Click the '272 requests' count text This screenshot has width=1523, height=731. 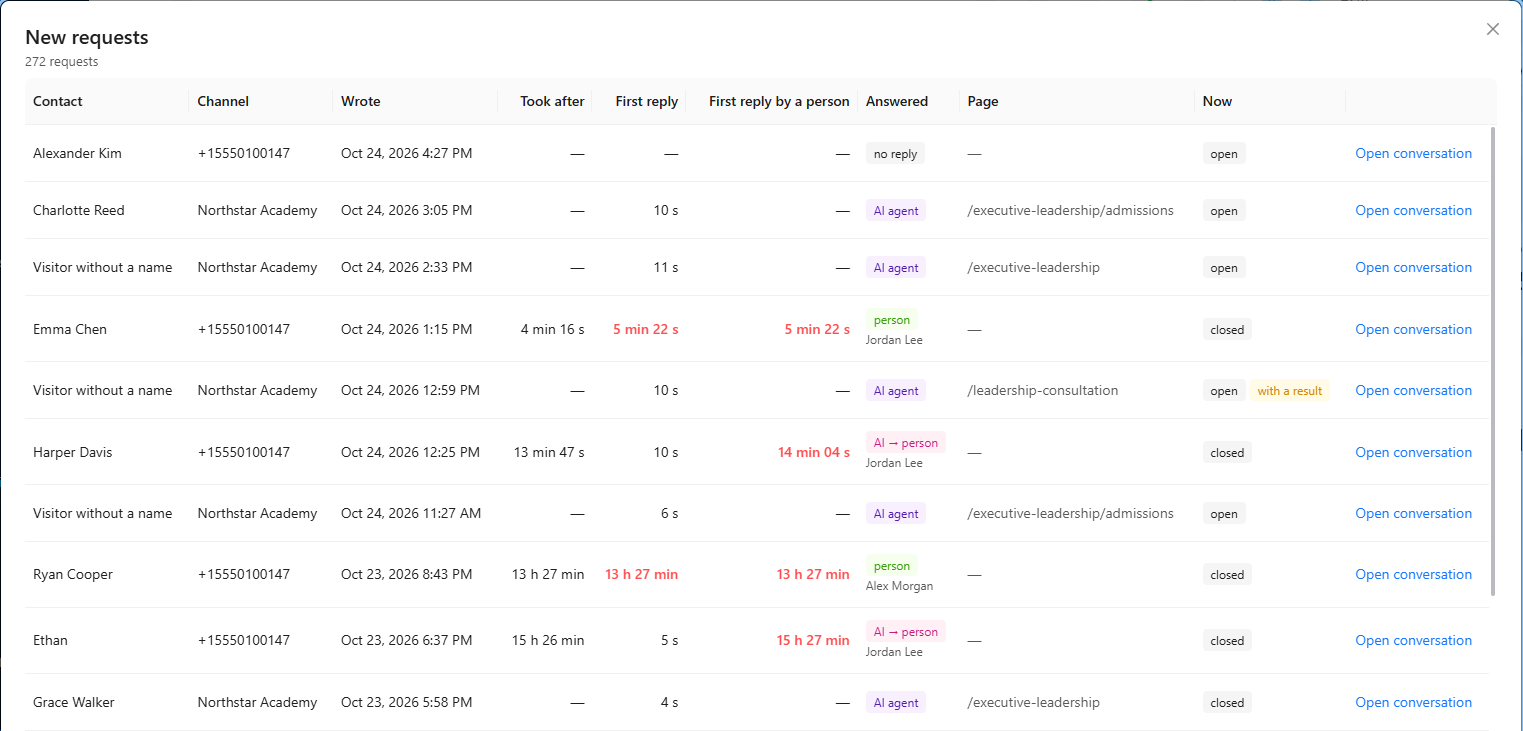pos(62,62)
